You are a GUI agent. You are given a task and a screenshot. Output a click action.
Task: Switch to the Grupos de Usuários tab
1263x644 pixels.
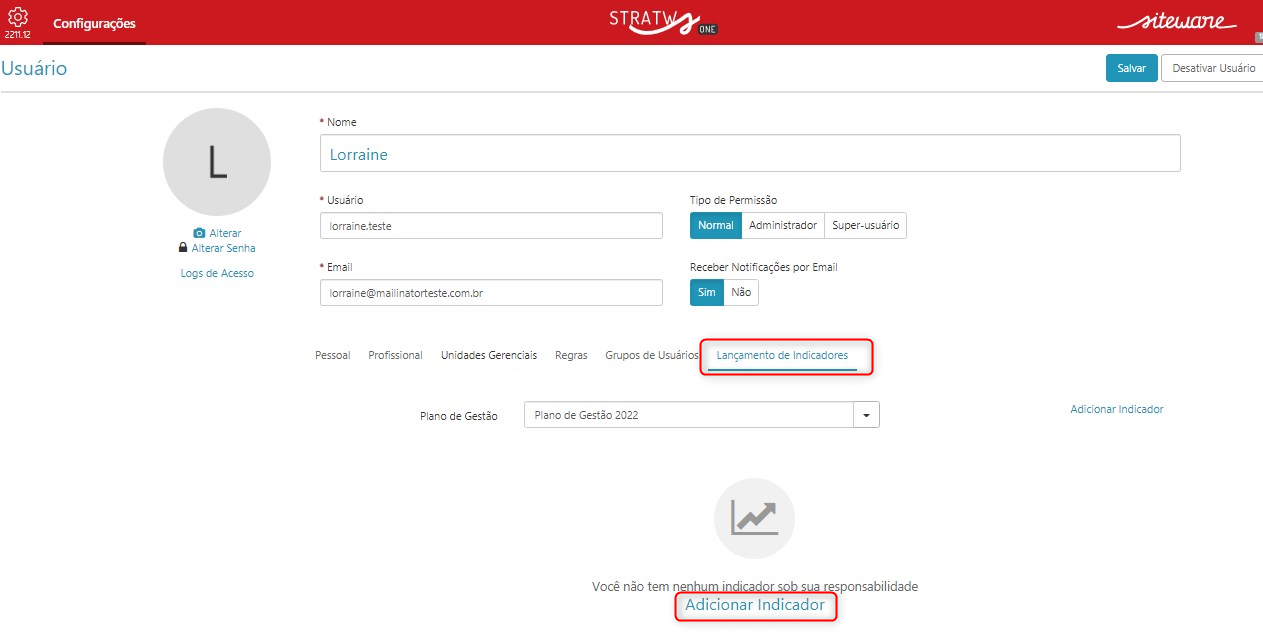[x=652, y=355]
